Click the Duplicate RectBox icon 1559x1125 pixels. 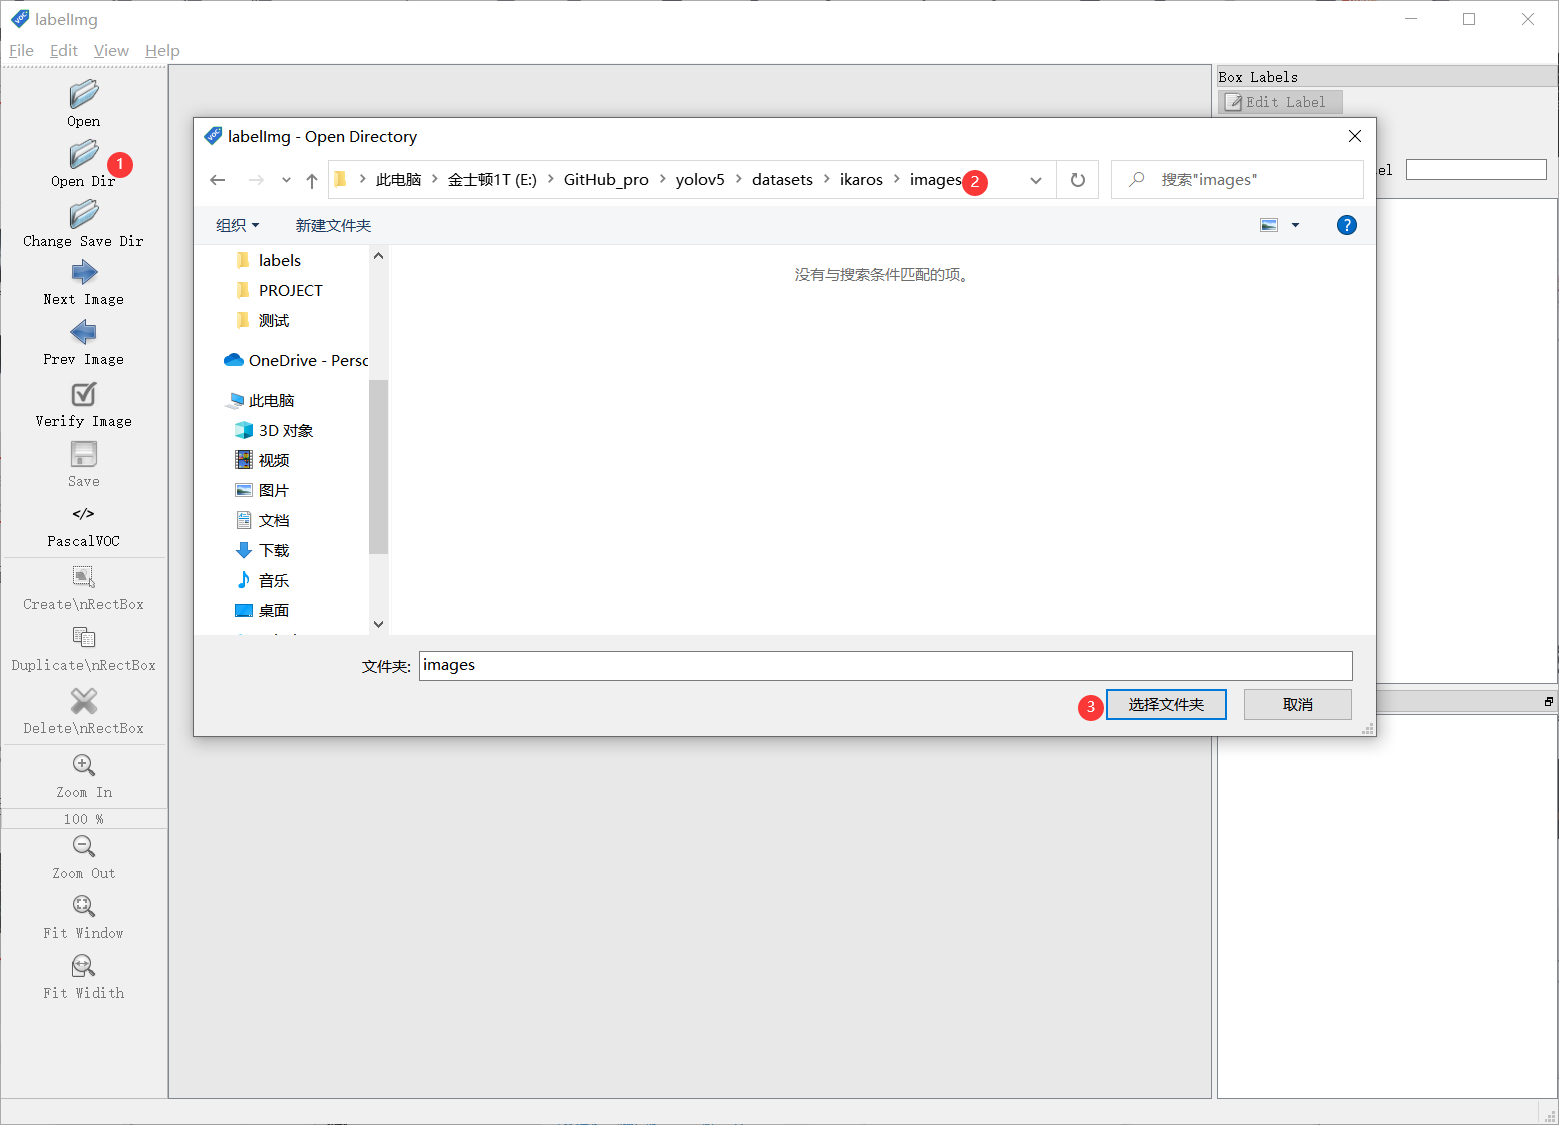[x=84, y=637]
